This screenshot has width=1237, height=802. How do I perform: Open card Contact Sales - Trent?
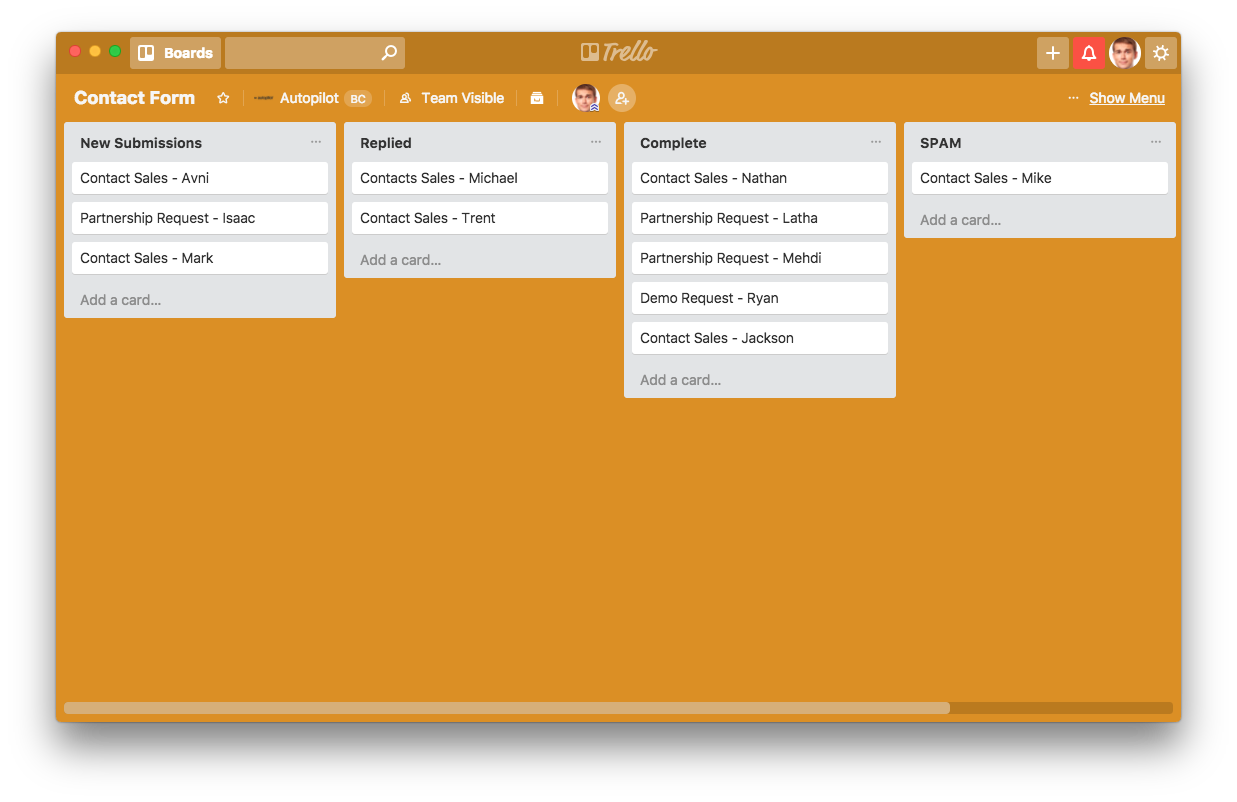pos(480,218)
